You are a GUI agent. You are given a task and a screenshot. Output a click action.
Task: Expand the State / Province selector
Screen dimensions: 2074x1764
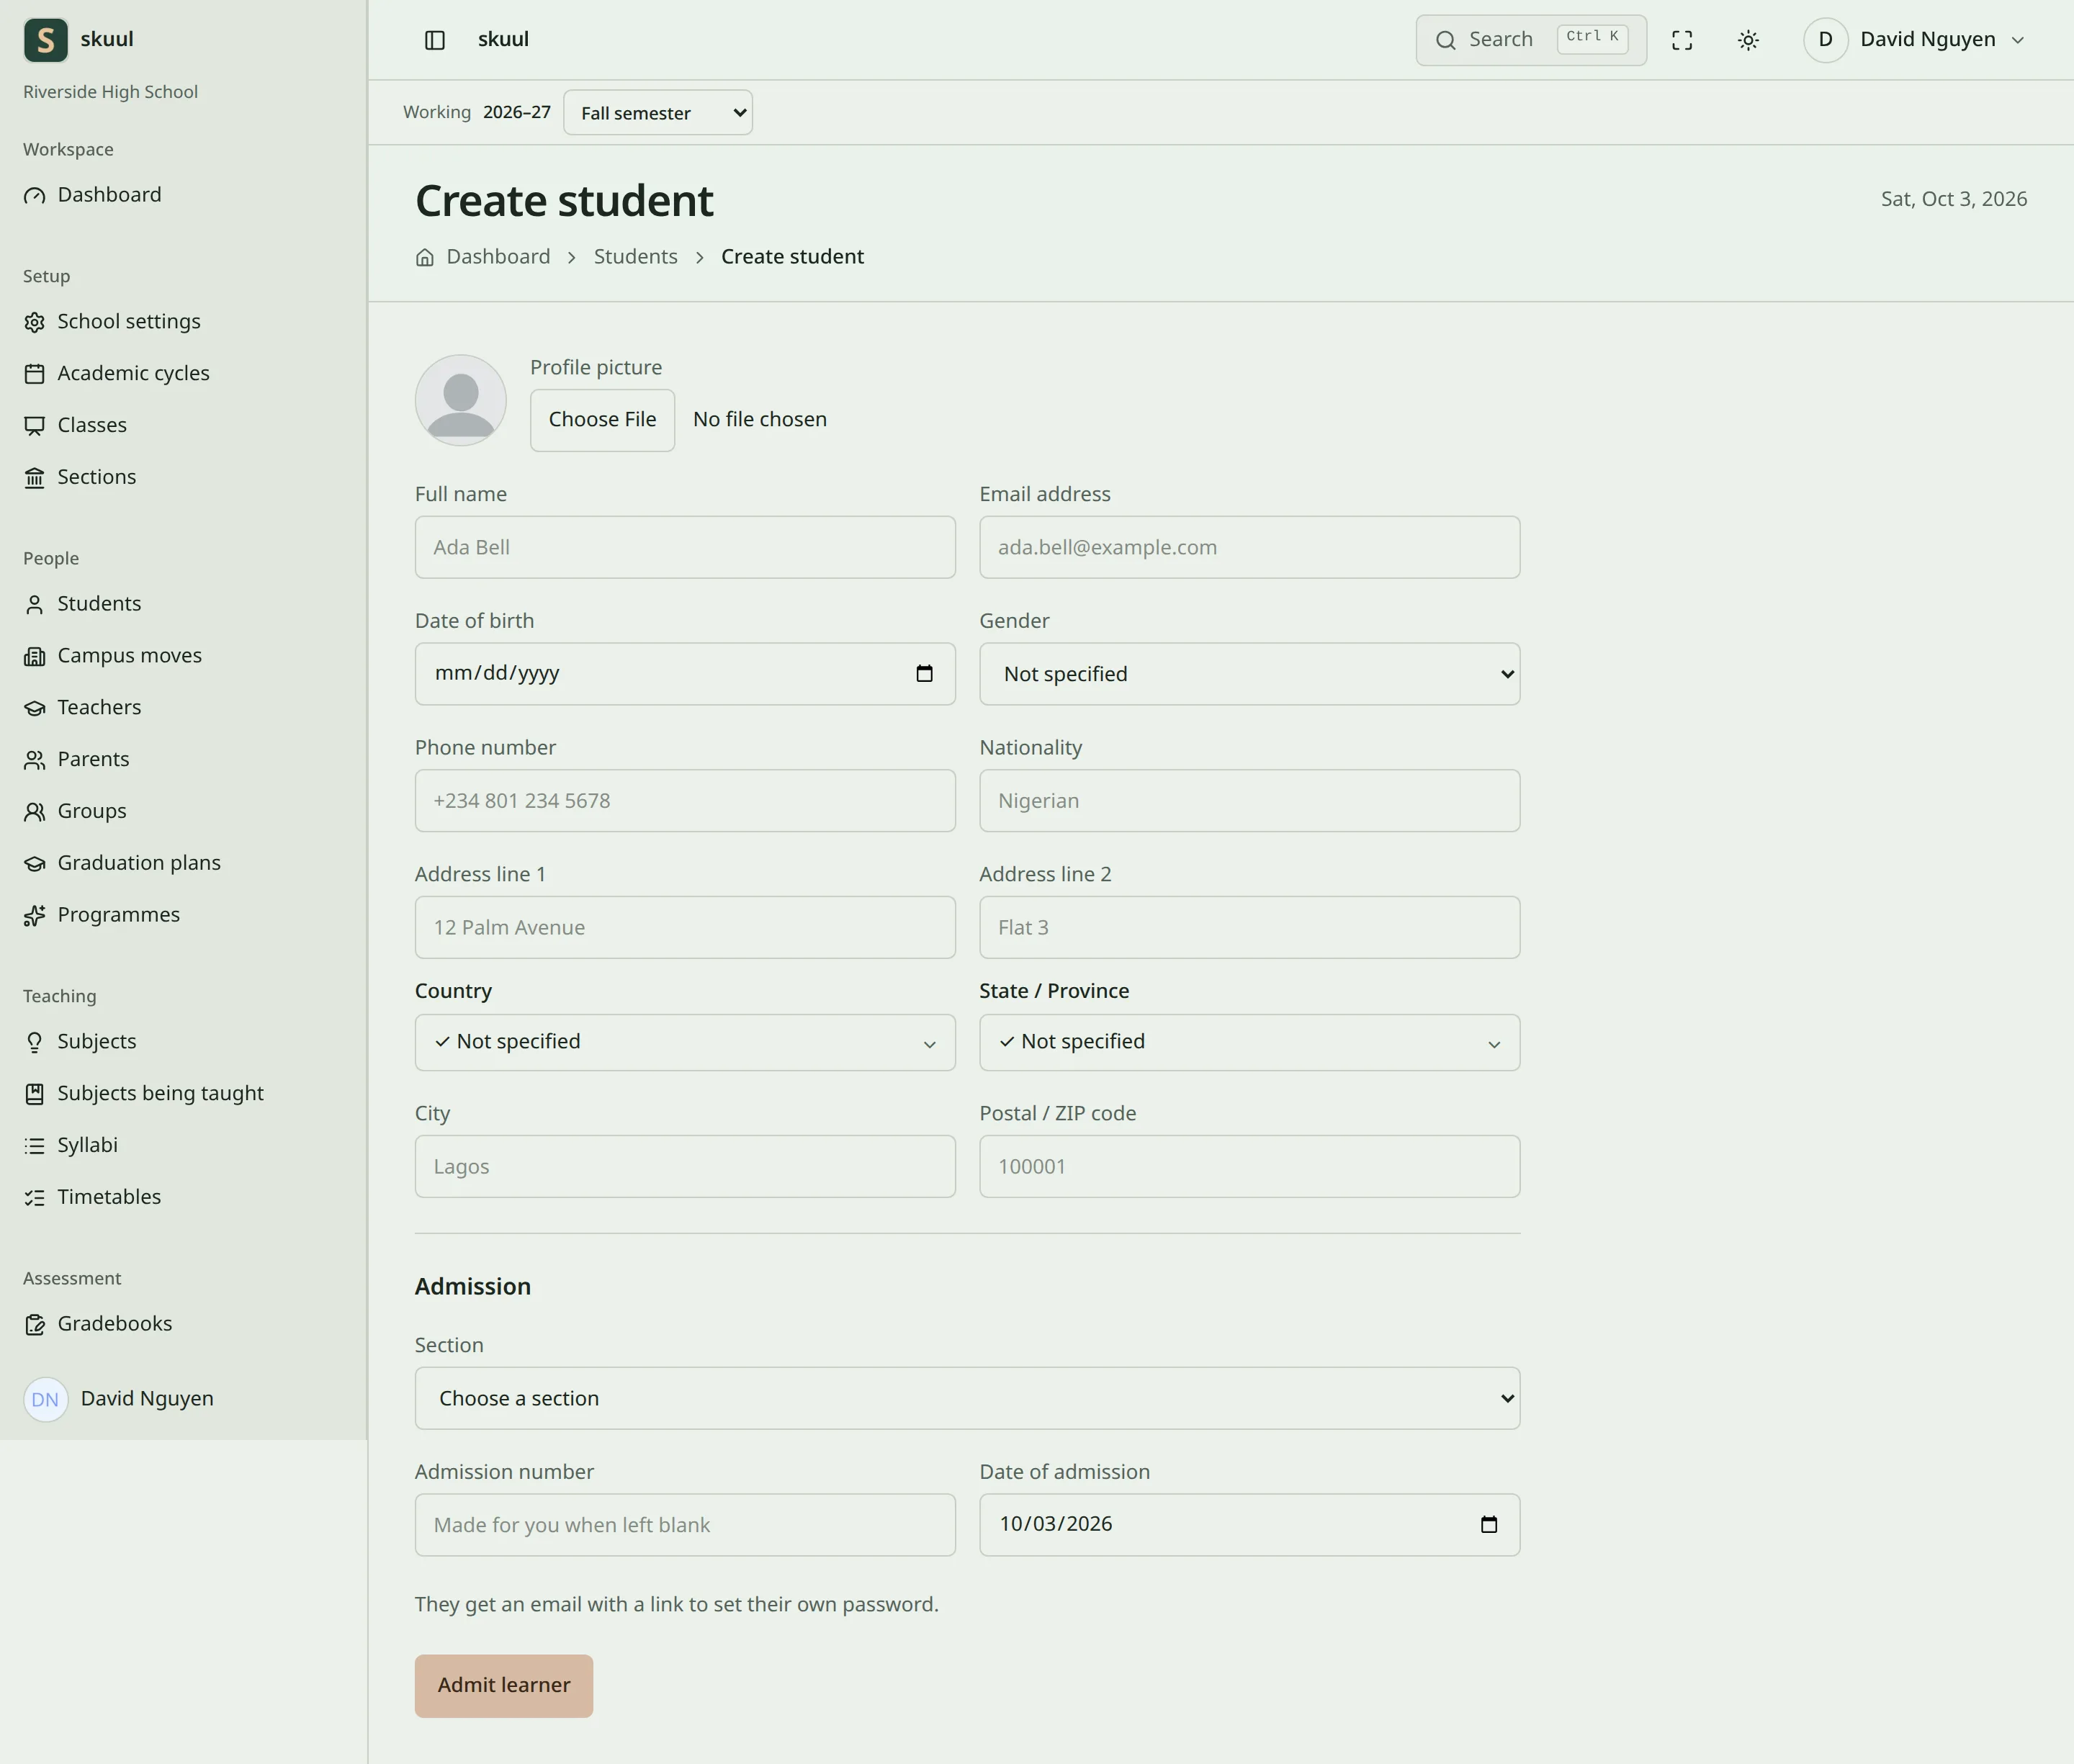point(1249,1043)
